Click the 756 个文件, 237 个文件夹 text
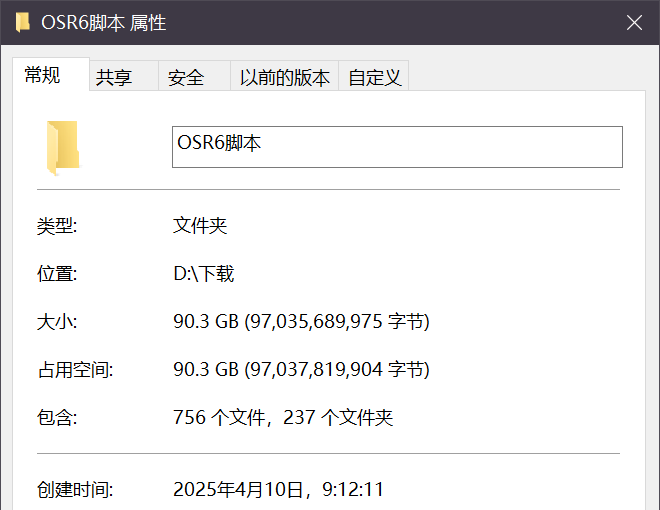This screenshot has width=660, height=510. click(283, 417)
